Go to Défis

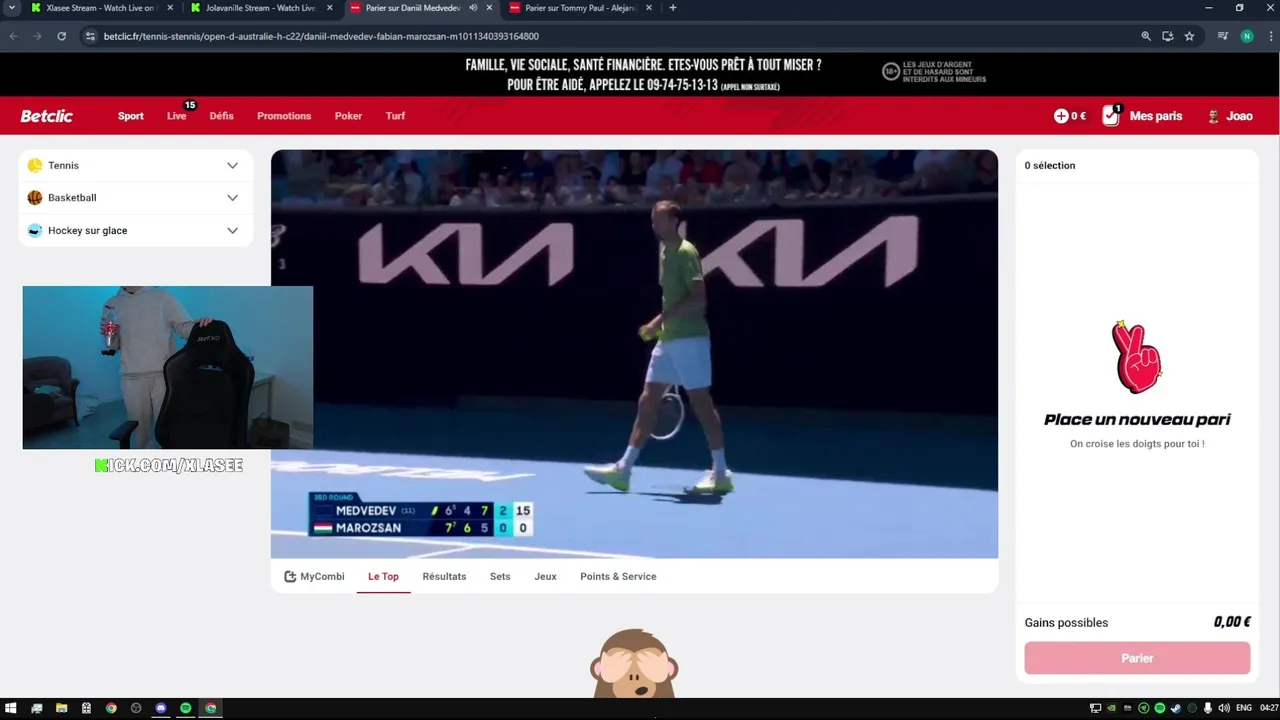(x=221, y=116)
